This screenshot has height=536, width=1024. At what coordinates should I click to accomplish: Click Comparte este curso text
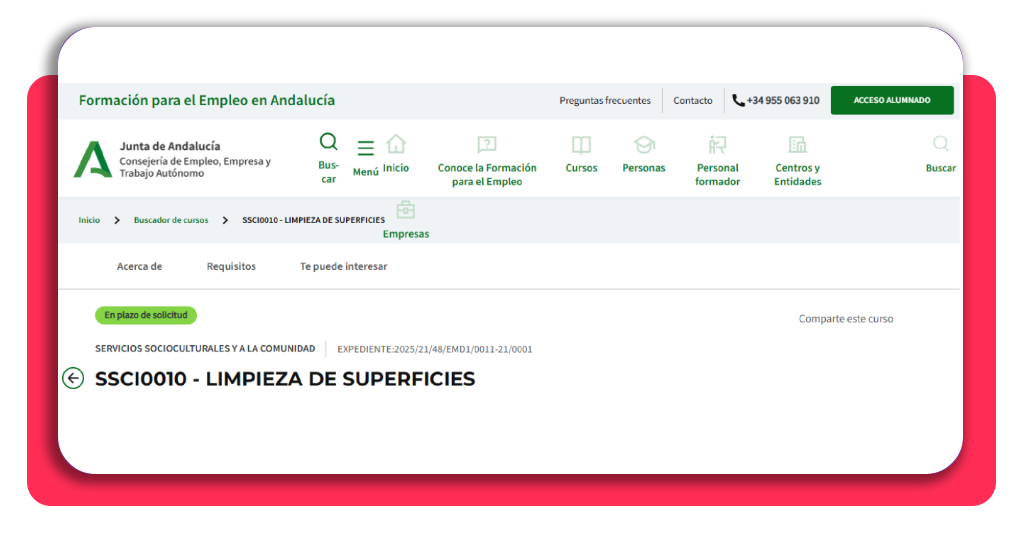coord(846,319)
